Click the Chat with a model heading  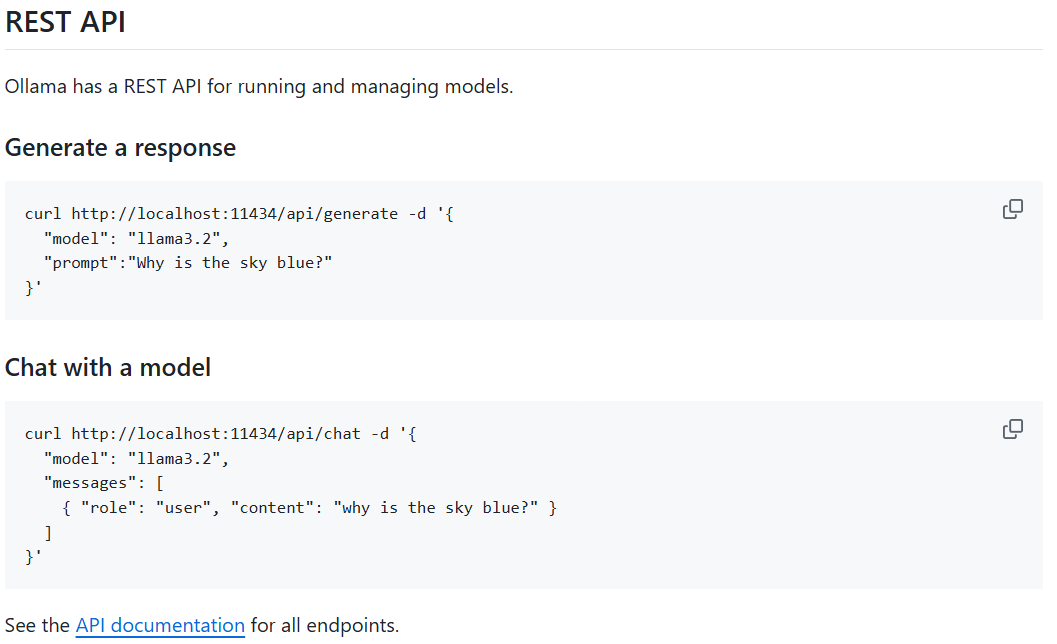tap(107, 367)
